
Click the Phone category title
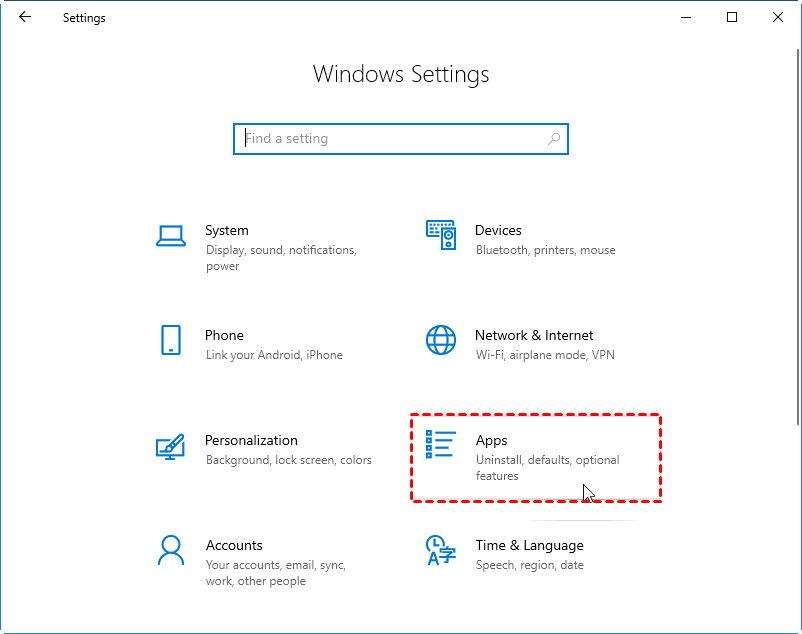[x=224, y=335]
